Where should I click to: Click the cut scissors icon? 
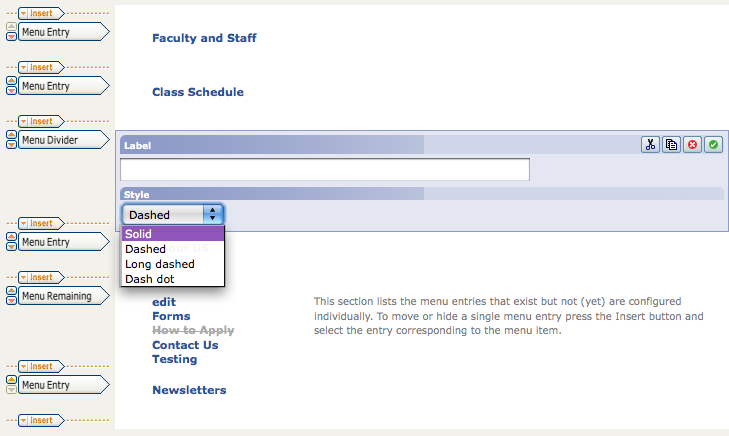coord(650,145)
